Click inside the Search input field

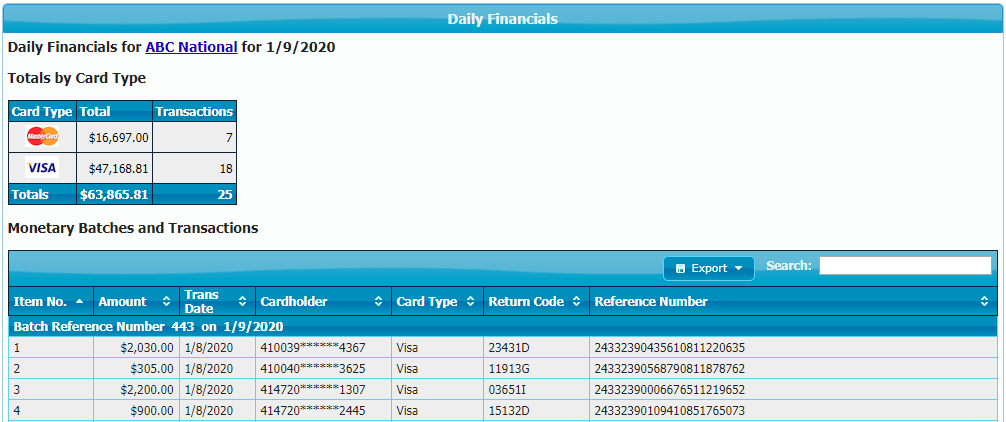click(905, 266)
